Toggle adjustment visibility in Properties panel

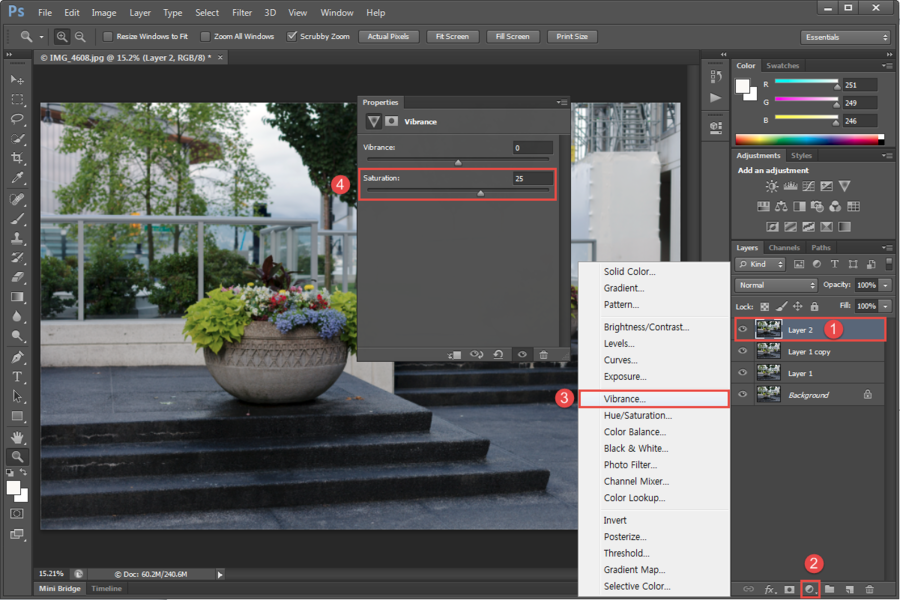[x=522, y=355]
